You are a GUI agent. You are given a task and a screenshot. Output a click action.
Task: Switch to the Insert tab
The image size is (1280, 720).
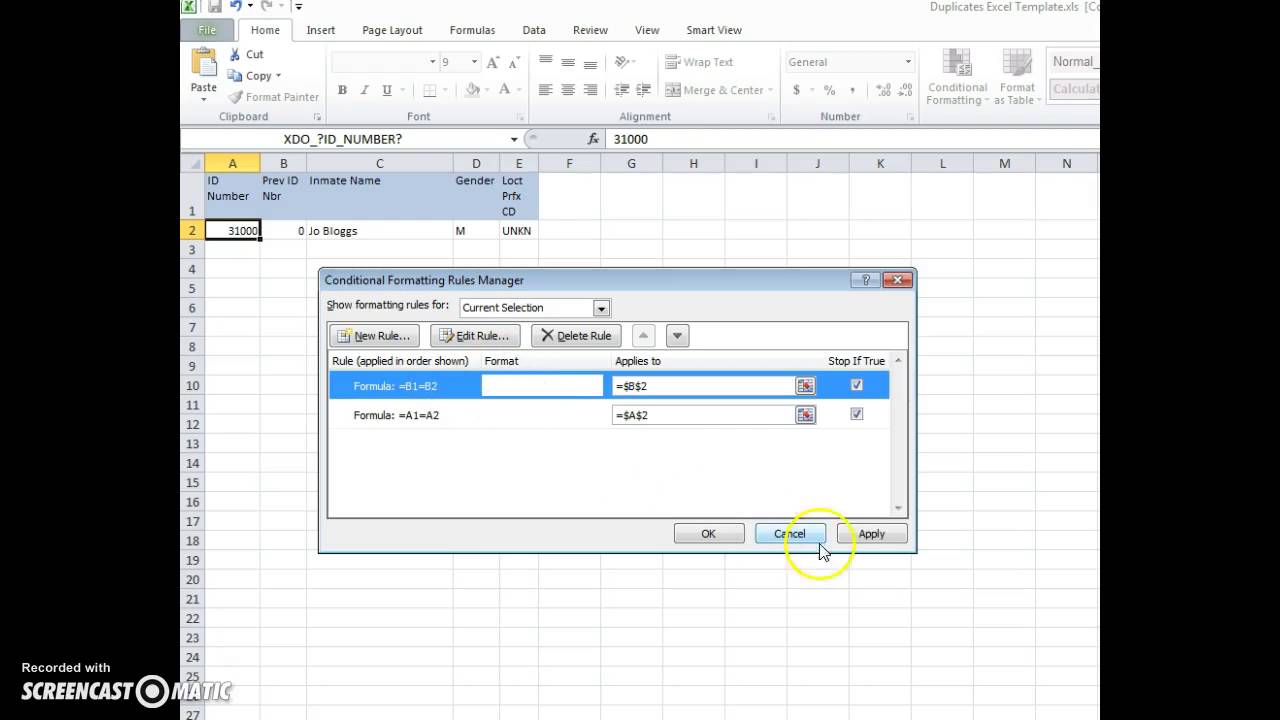coord(321,30)
